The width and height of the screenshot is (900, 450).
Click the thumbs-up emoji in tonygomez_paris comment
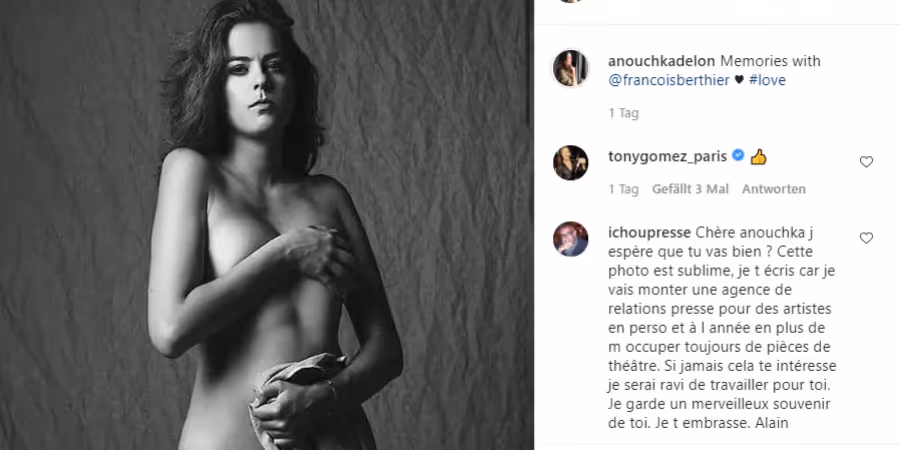tap(758, 156)
